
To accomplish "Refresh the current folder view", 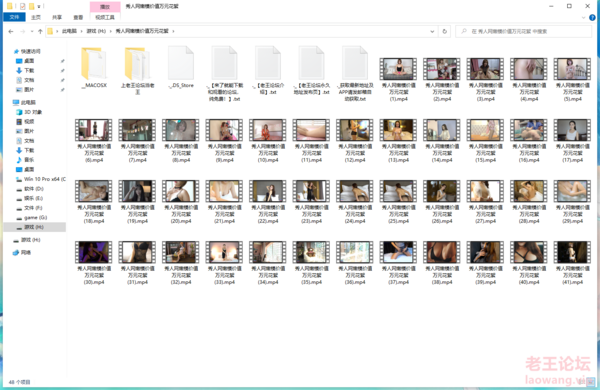I will point(445,31).
